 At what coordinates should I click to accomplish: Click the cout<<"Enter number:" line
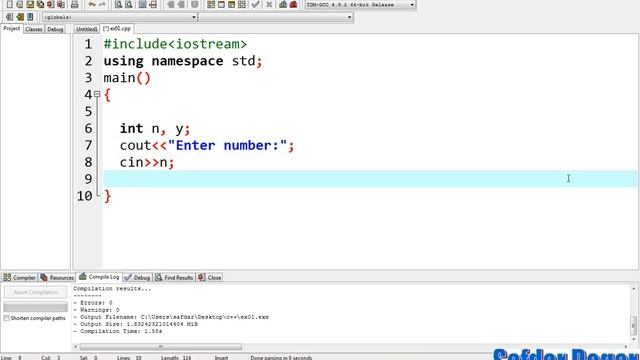[207, 145]
